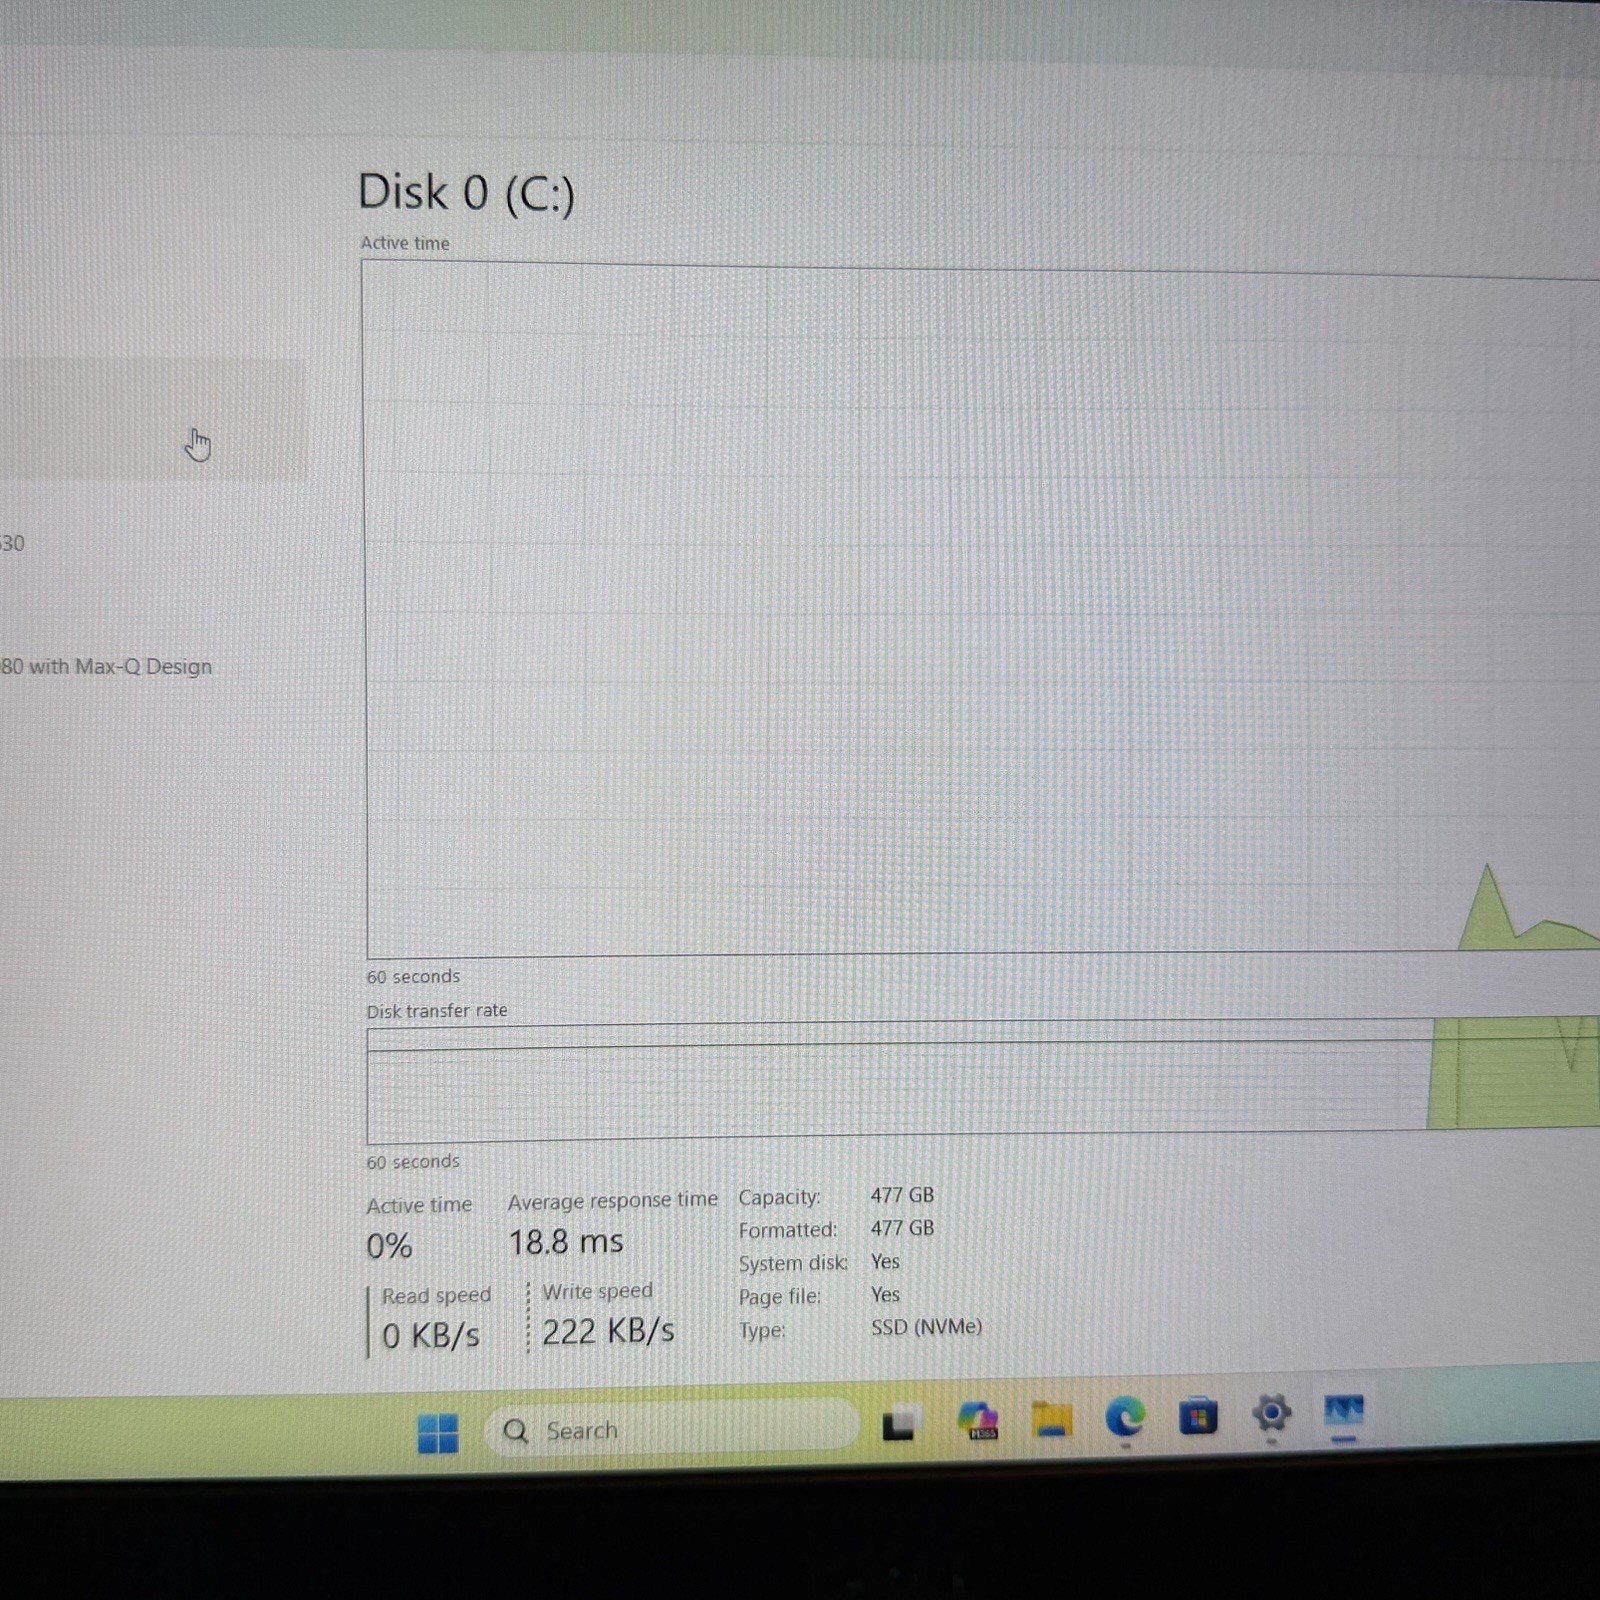Screen dimensions: 1600x1600
Task: Click the Task Manager taskbar icon
Action: (x=1343, y=1412)
